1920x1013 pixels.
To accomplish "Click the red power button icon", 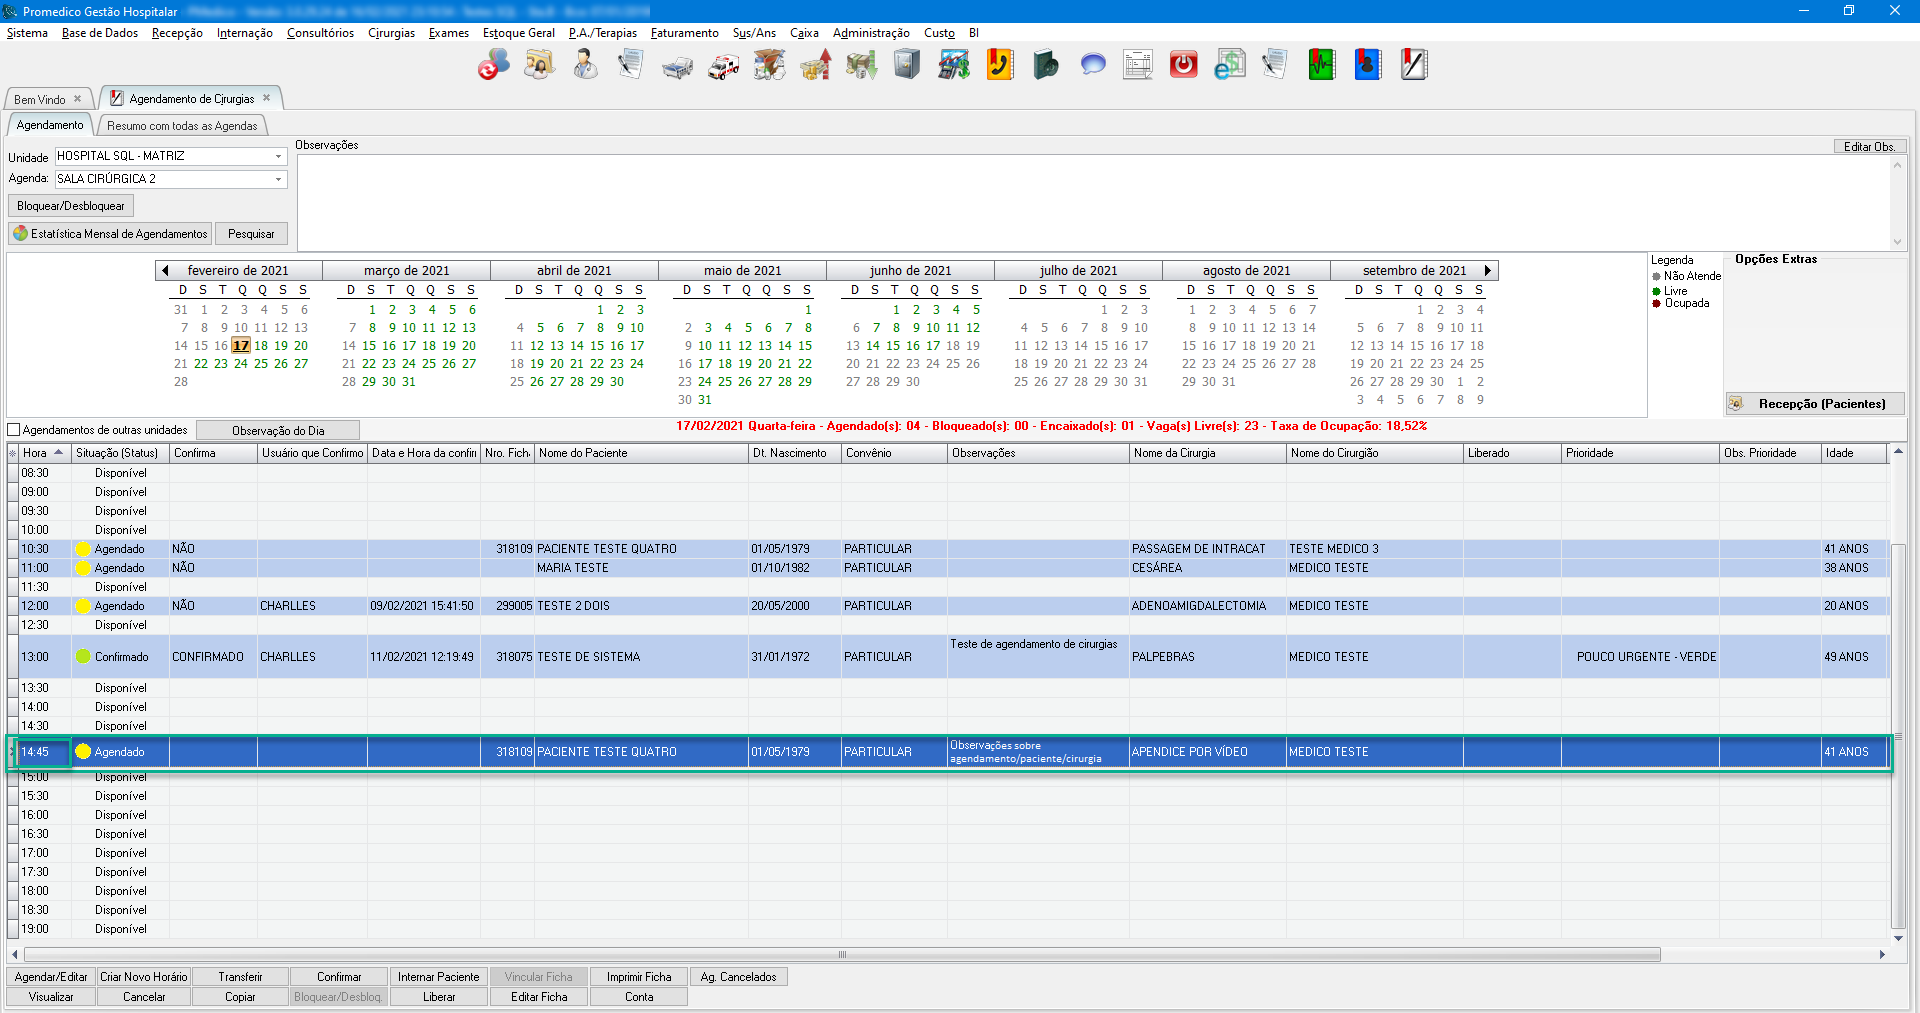I will pos(1184,66).
